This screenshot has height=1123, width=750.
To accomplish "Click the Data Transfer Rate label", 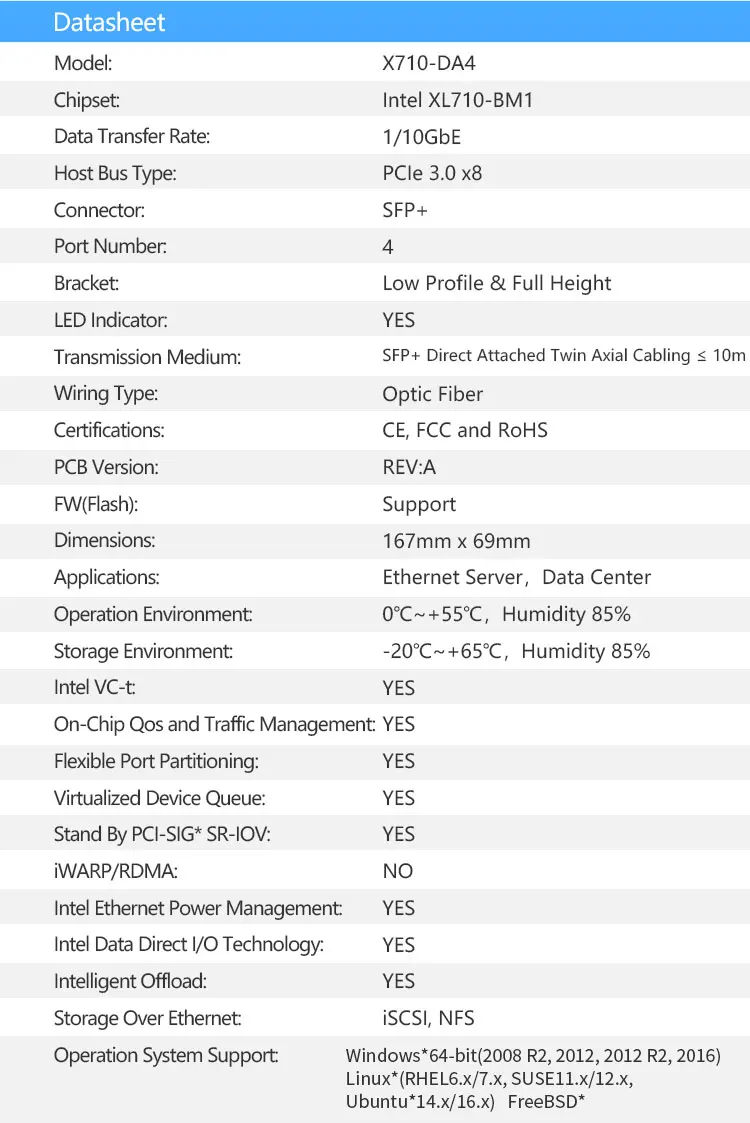I will (132, 137).
